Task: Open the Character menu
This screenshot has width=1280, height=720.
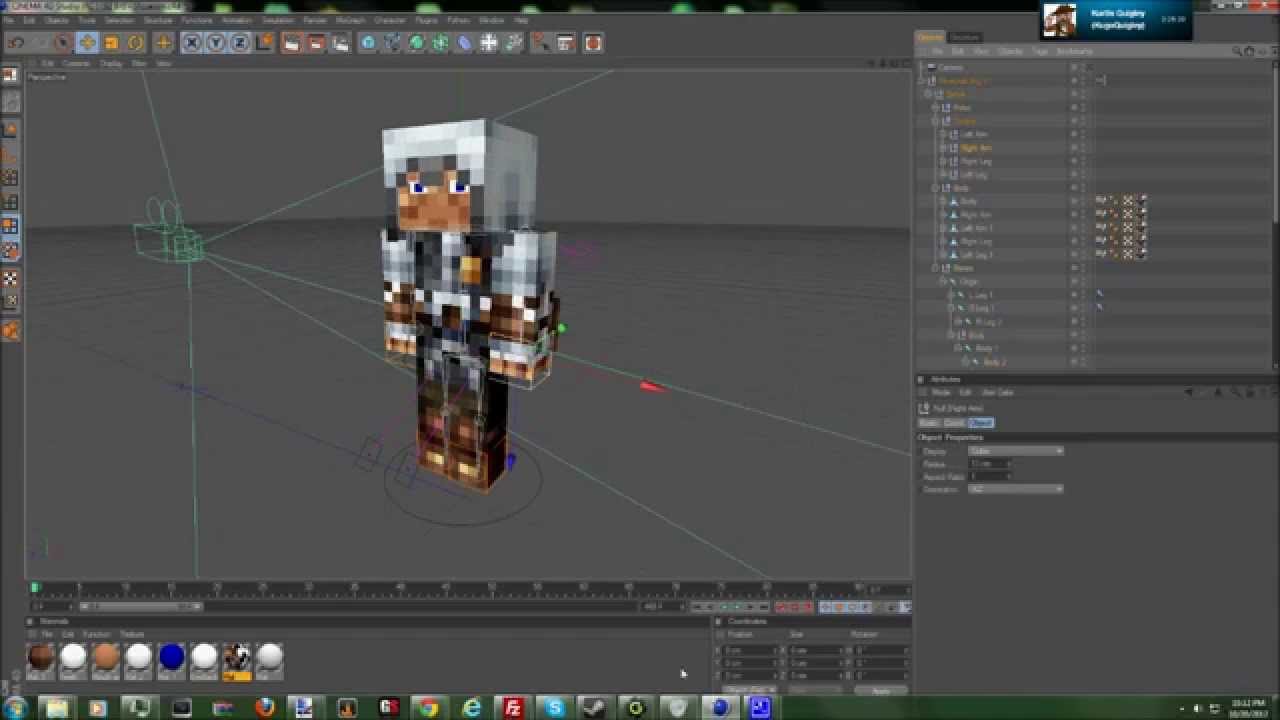Action: tap(389, 20)
